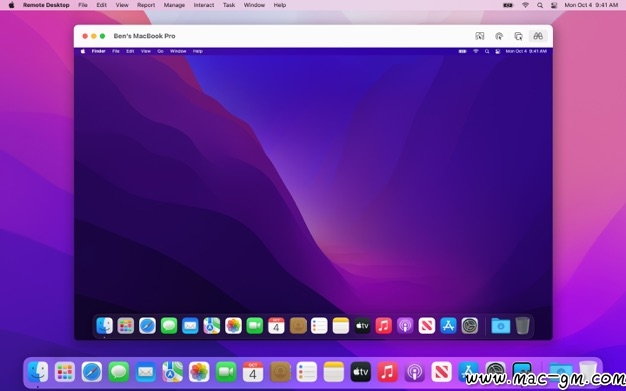626x391 pixels.
Task: Open Contacts in the remote MacBook dock
Action: pos(298,326)
